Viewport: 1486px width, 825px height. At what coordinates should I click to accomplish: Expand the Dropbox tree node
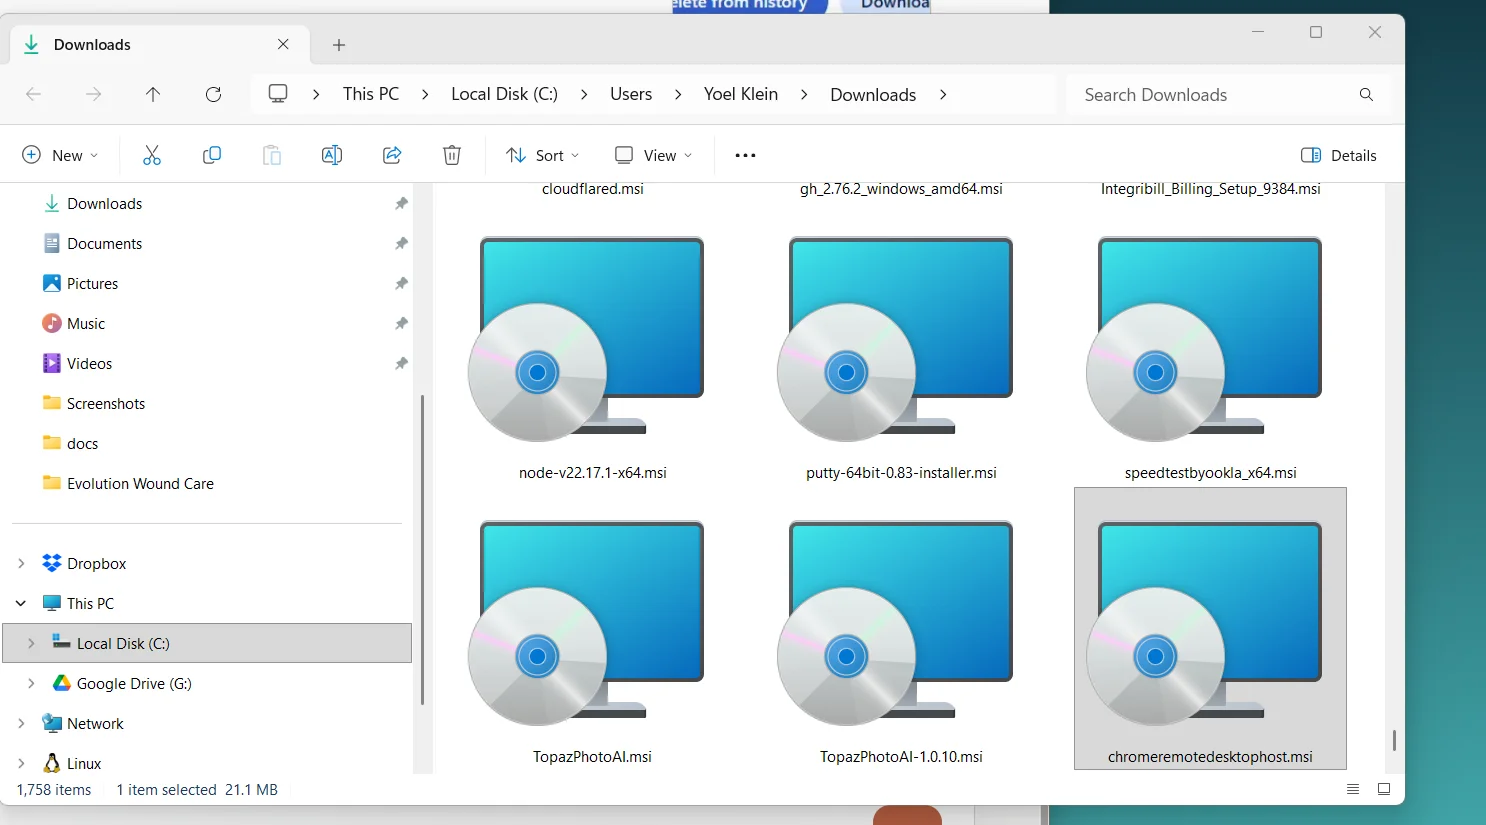(21, 563)
